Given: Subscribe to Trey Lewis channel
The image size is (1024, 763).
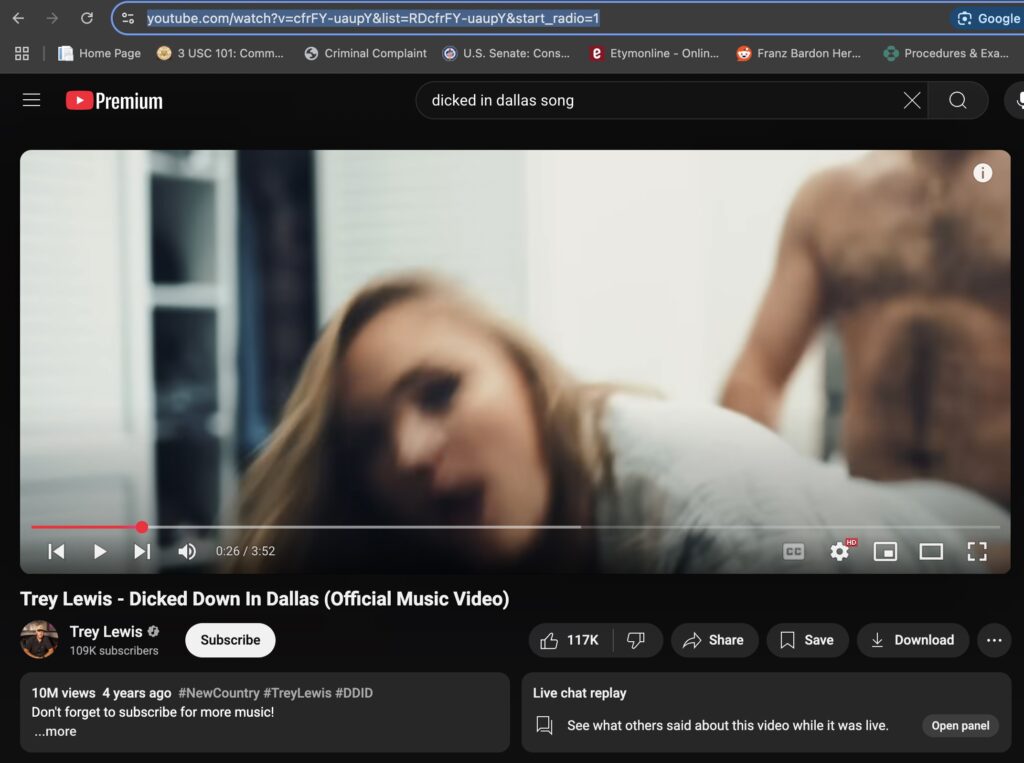Looking at the screenshot, I should point(230,640).
